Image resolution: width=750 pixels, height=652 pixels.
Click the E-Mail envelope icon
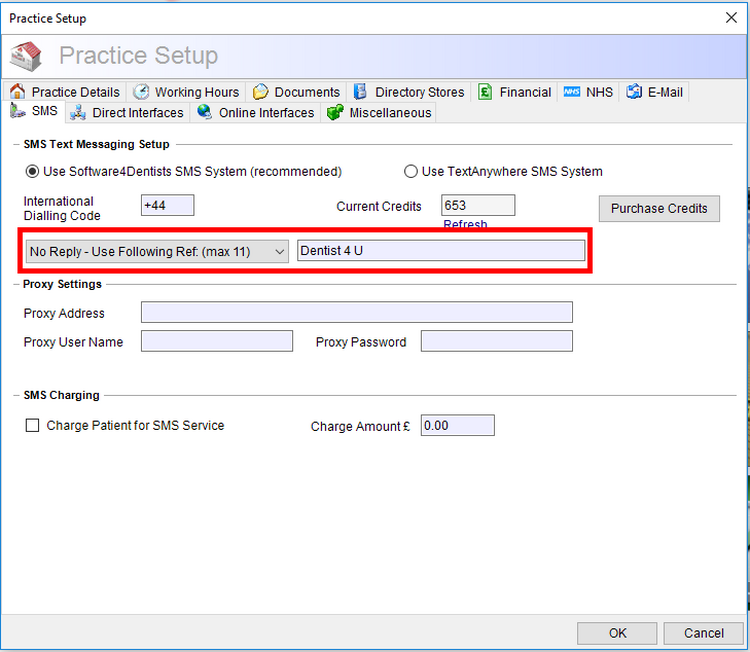(x=634, y=91)
